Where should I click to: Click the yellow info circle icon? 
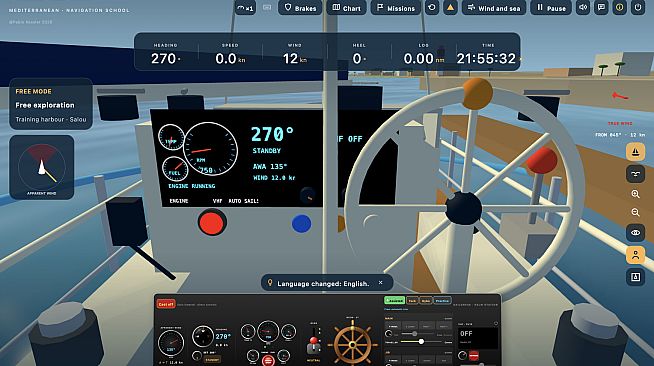(x=619, y=8)
